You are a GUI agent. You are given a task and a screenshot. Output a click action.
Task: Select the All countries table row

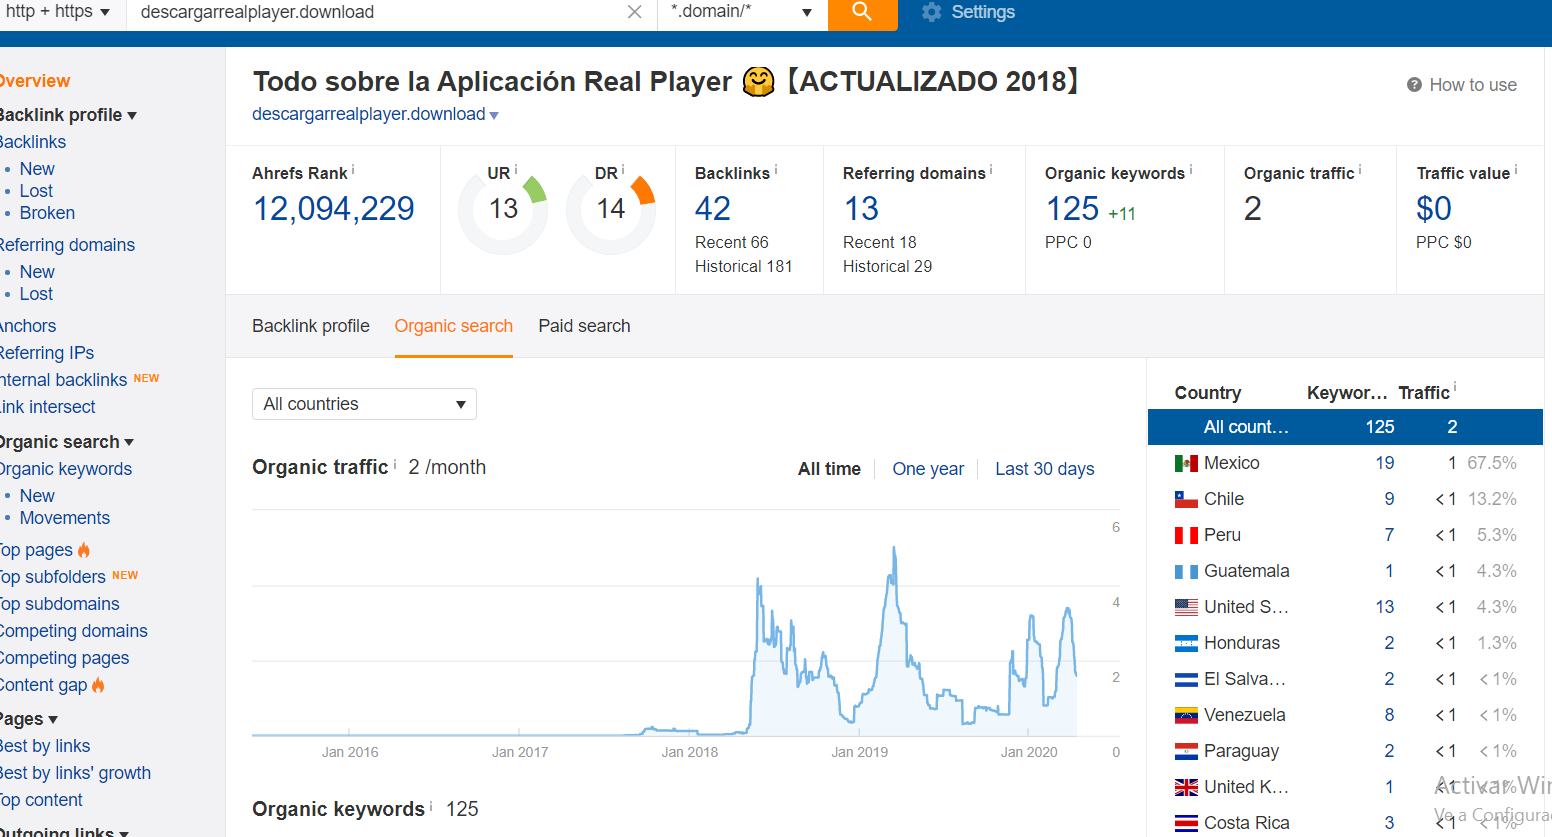[x=1345, y=427]
